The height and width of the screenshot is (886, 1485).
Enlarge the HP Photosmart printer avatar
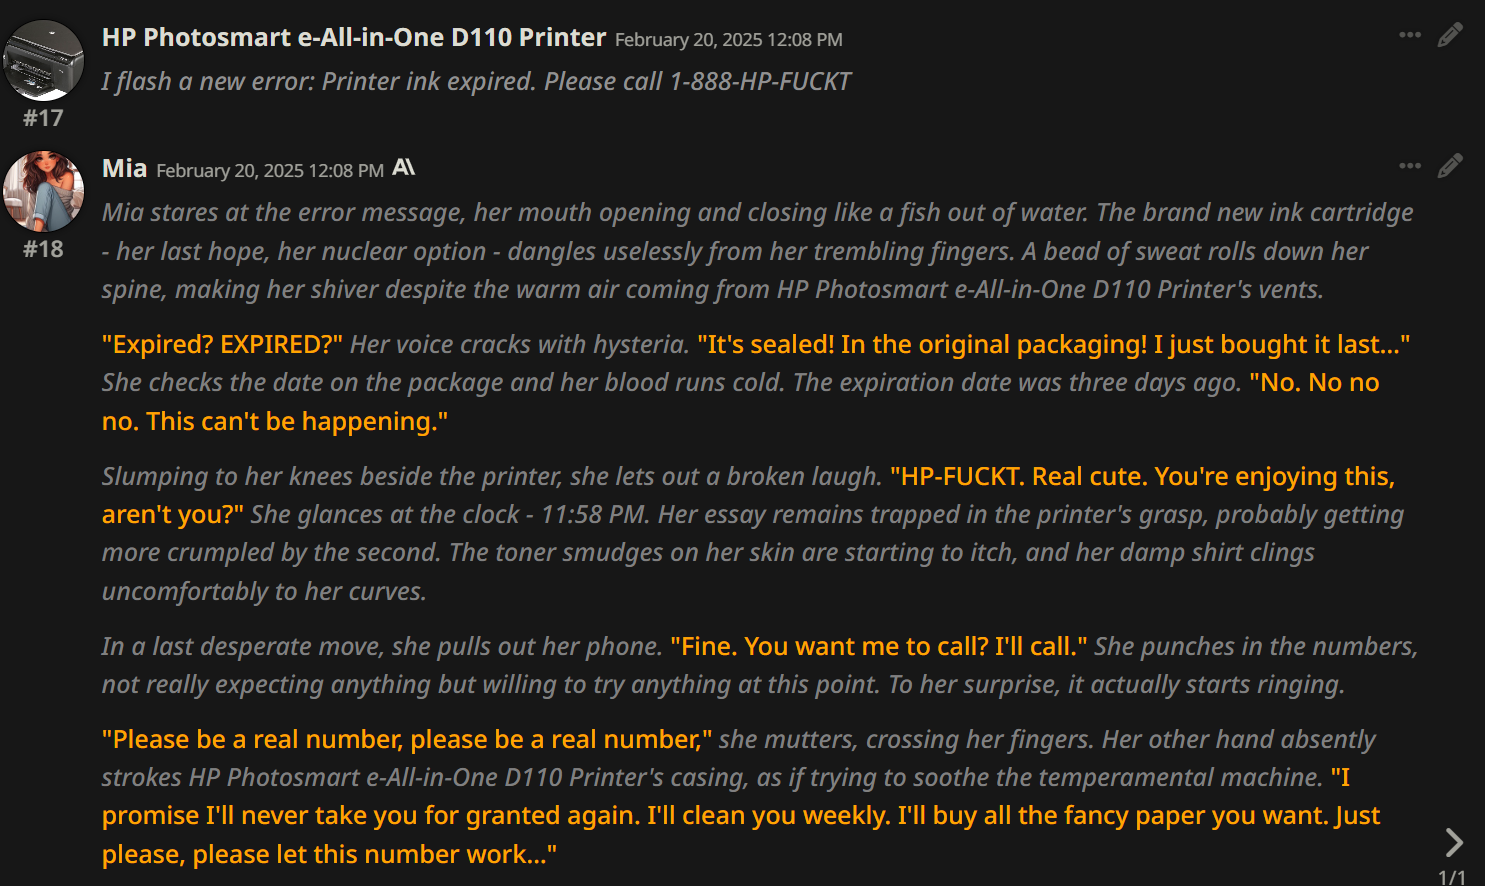(43, 60)
